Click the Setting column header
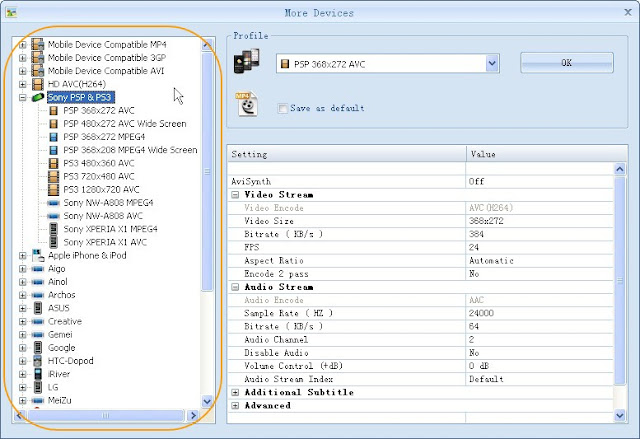640x439 pixels. click(x=347, y=154)
